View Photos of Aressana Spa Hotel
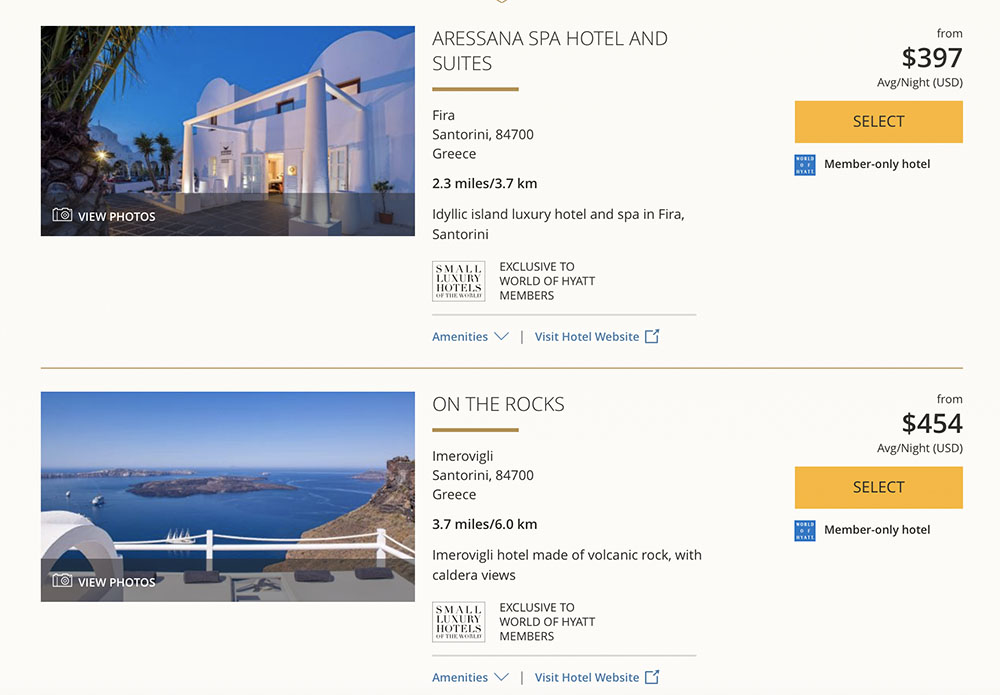This screenshot has width=1000, height=695. (104, 216)
